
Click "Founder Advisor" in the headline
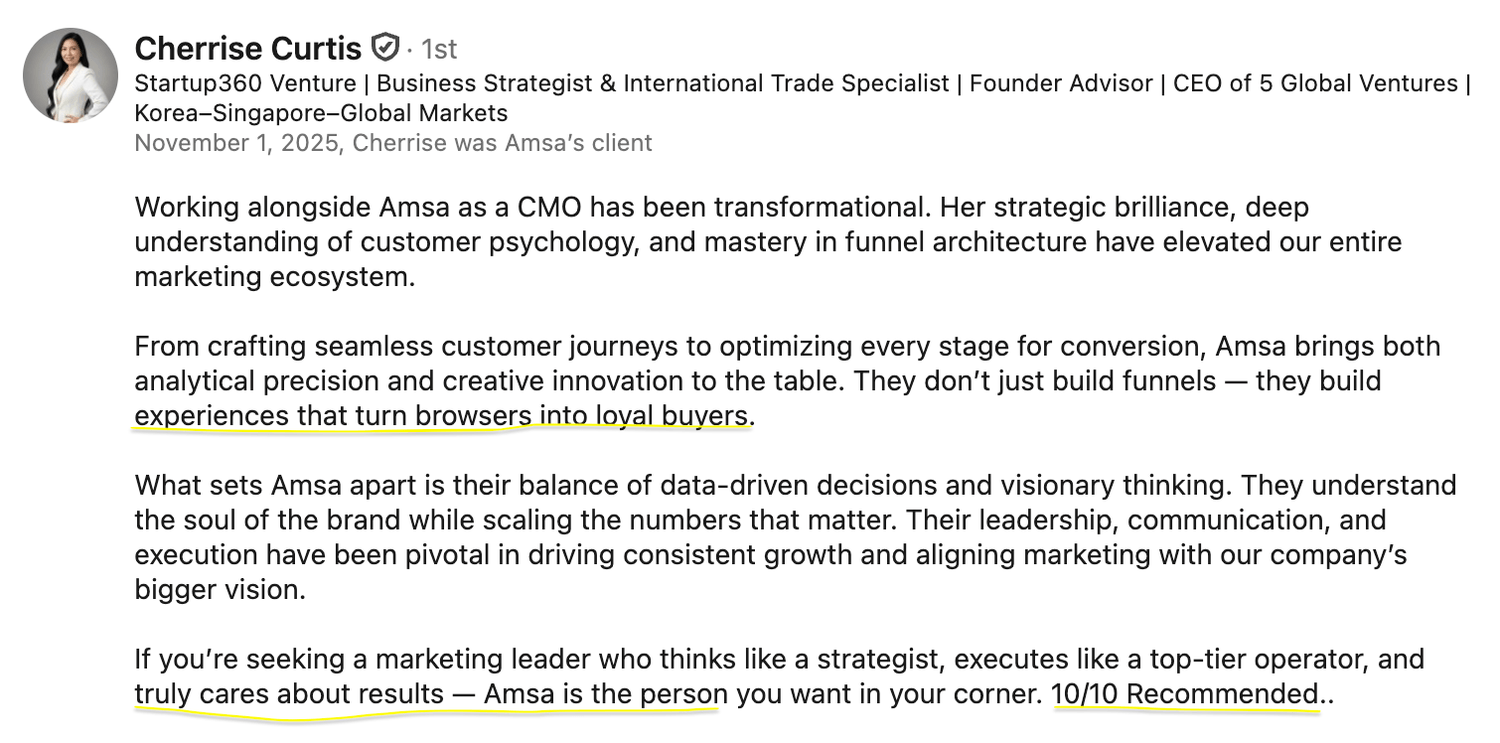coord(1060,83)
